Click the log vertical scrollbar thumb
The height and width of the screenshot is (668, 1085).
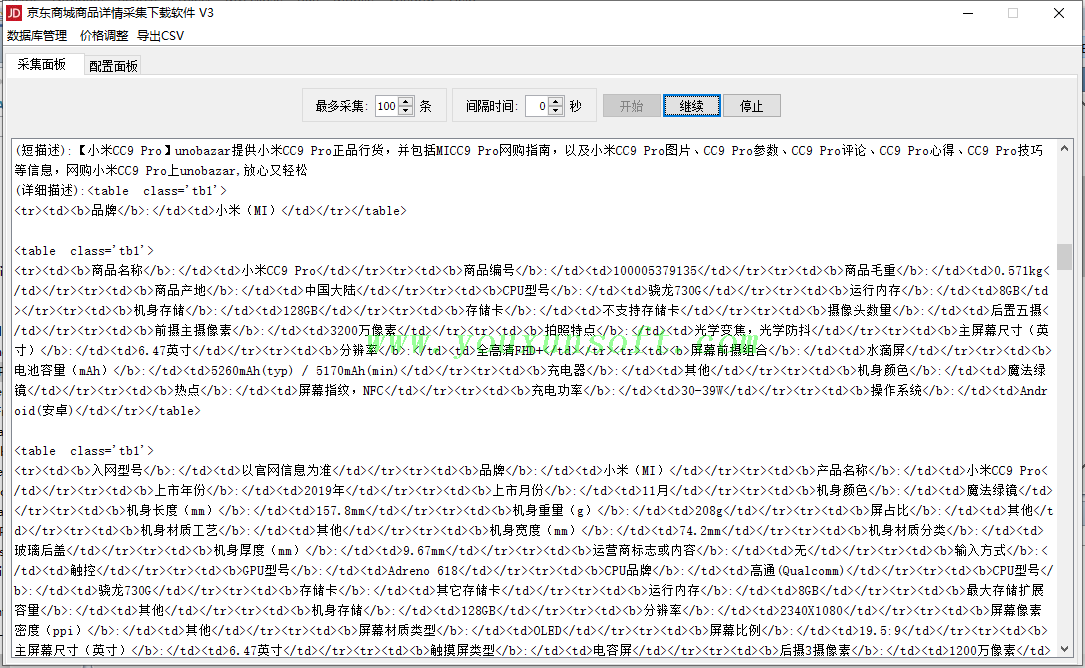click(1064, 256)
